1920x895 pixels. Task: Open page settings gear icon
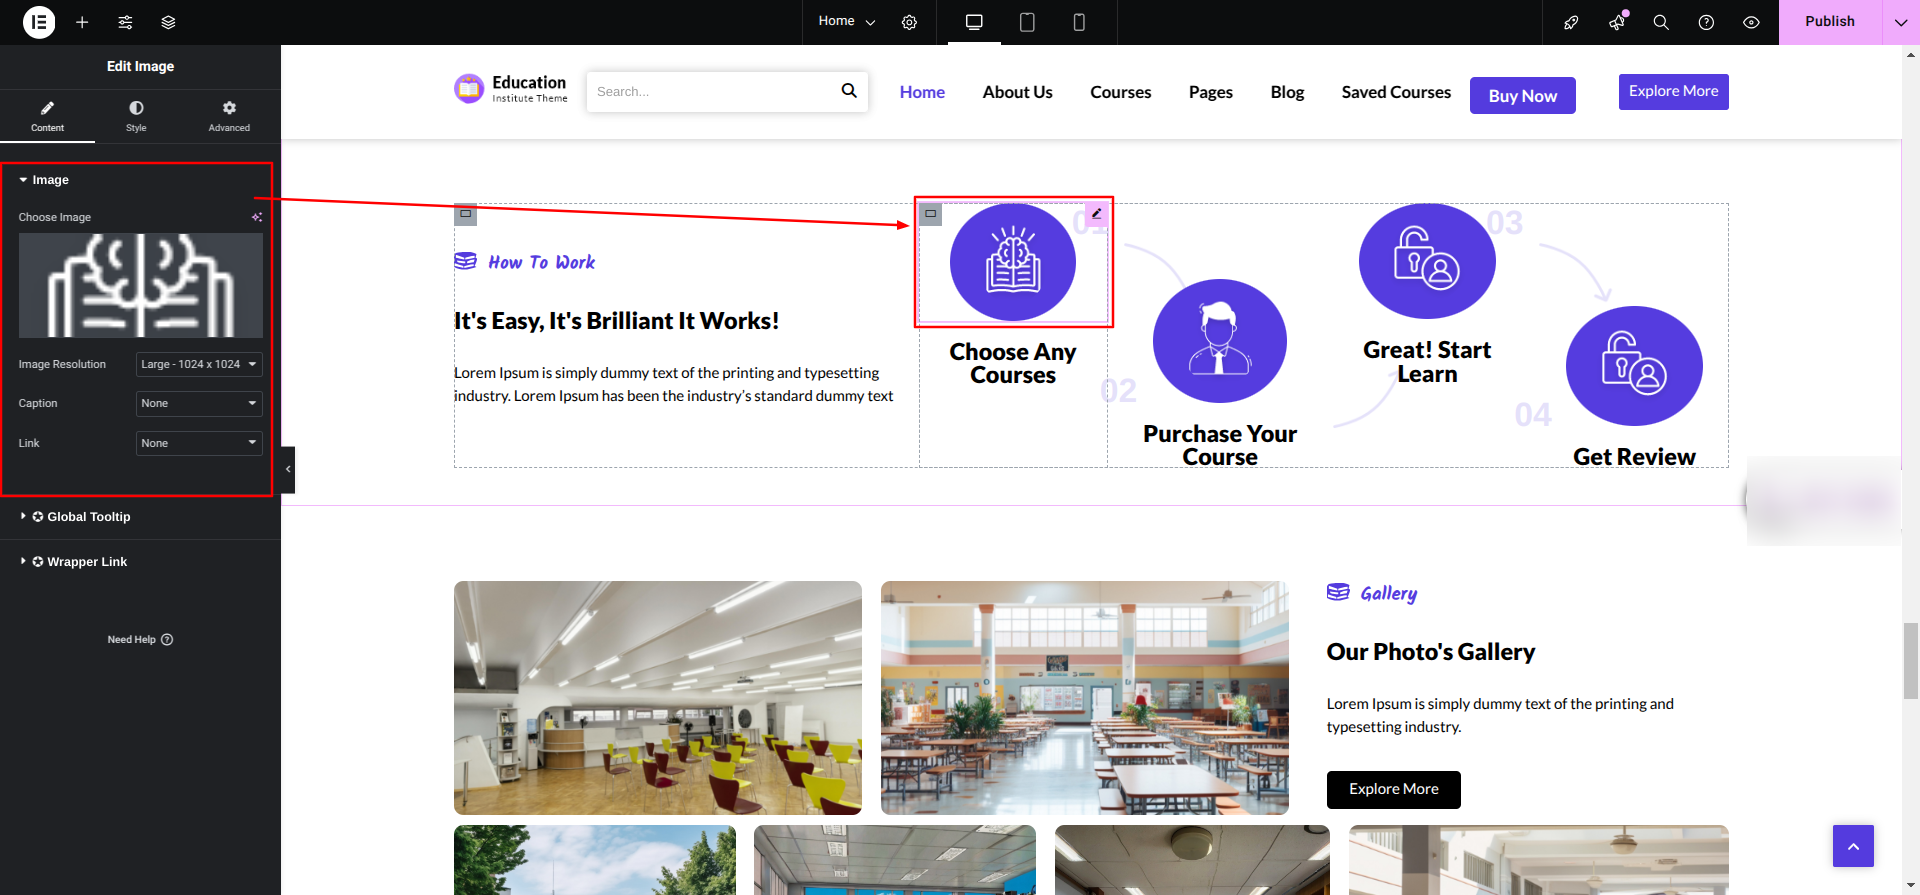click(909, 22)
